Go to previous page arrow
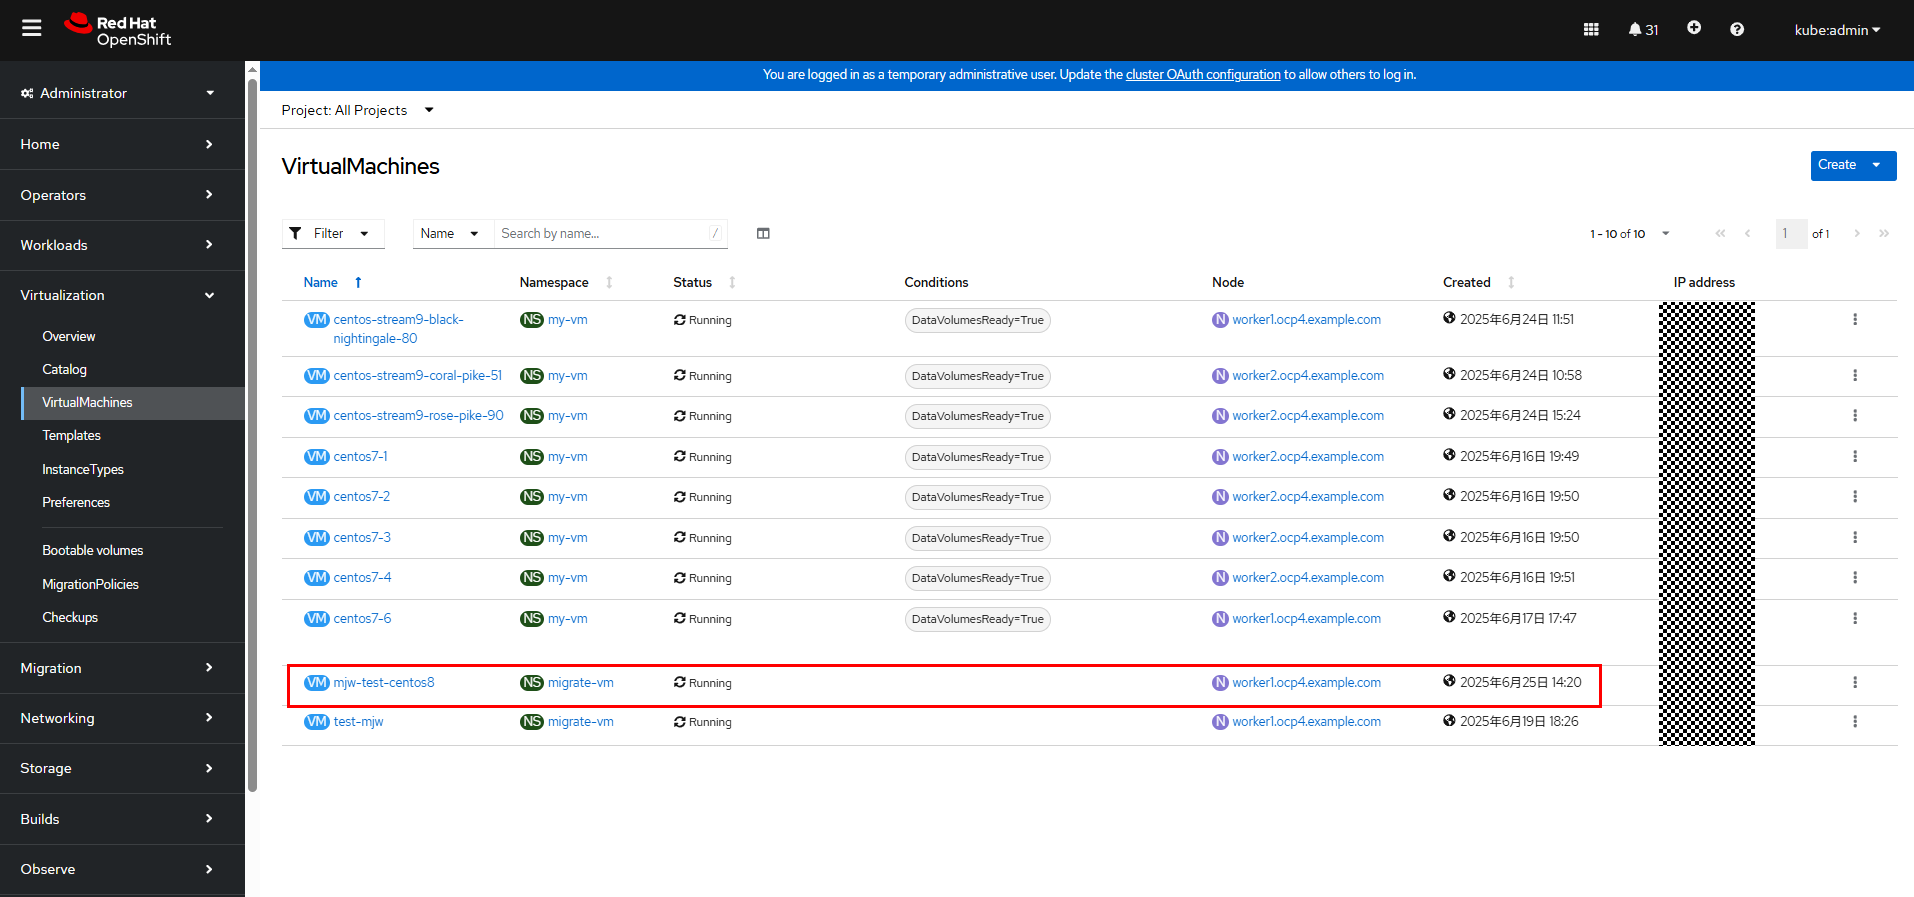 tap(1747, 233)
